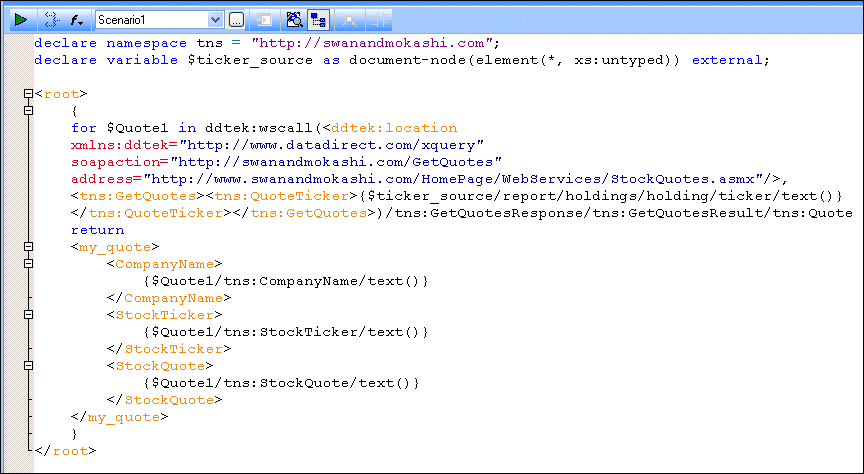The image size is (864, 474).
Task: Click the ellipsis browse scenarios button
Action: [236, 19]
